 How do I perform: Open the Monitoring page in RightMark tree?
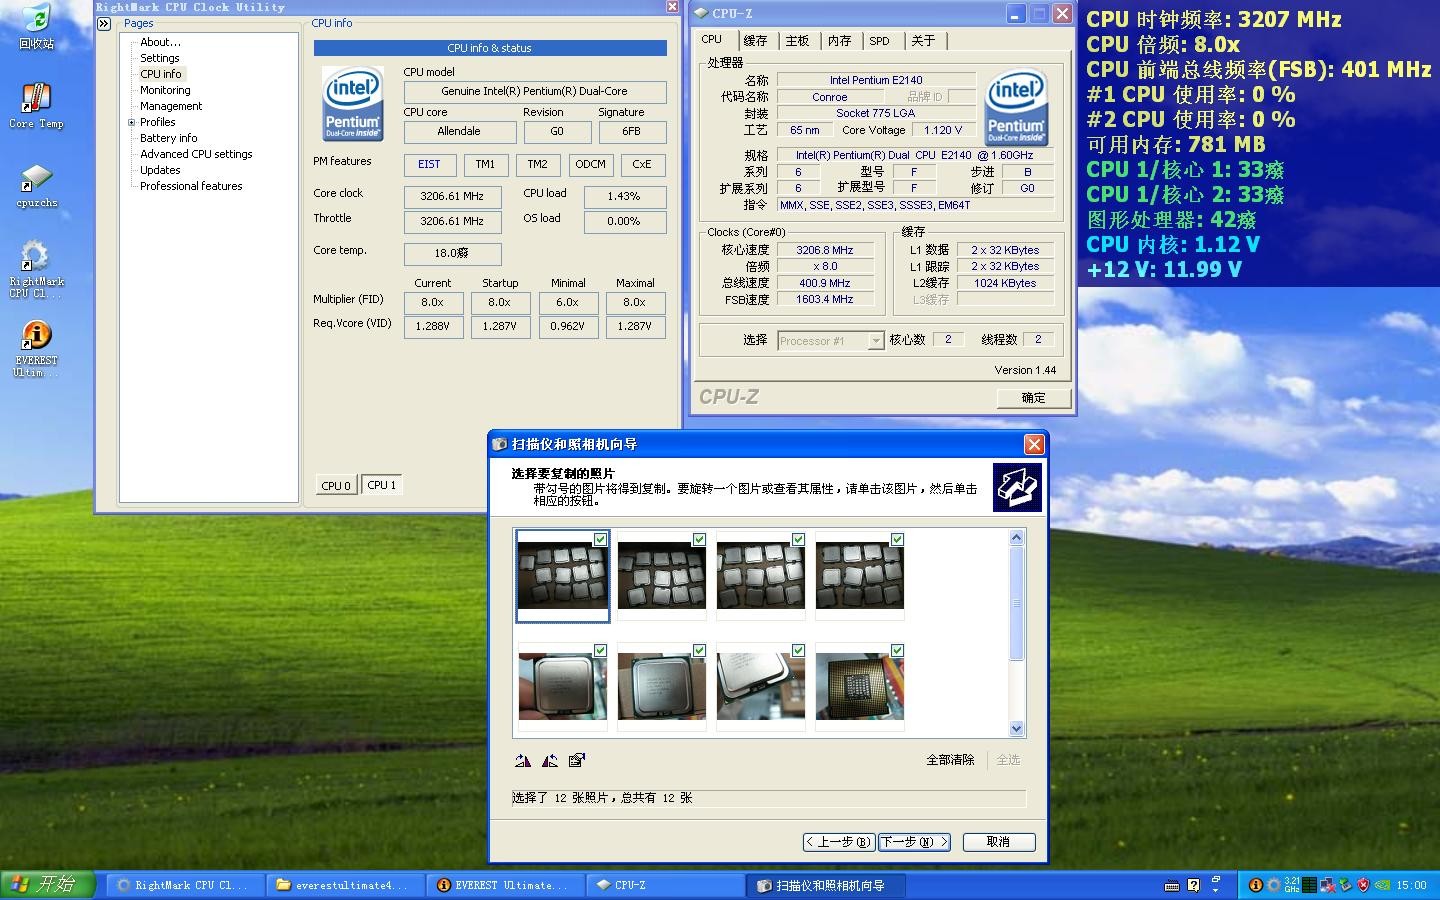pyautogui.click(x=165, y=90)
